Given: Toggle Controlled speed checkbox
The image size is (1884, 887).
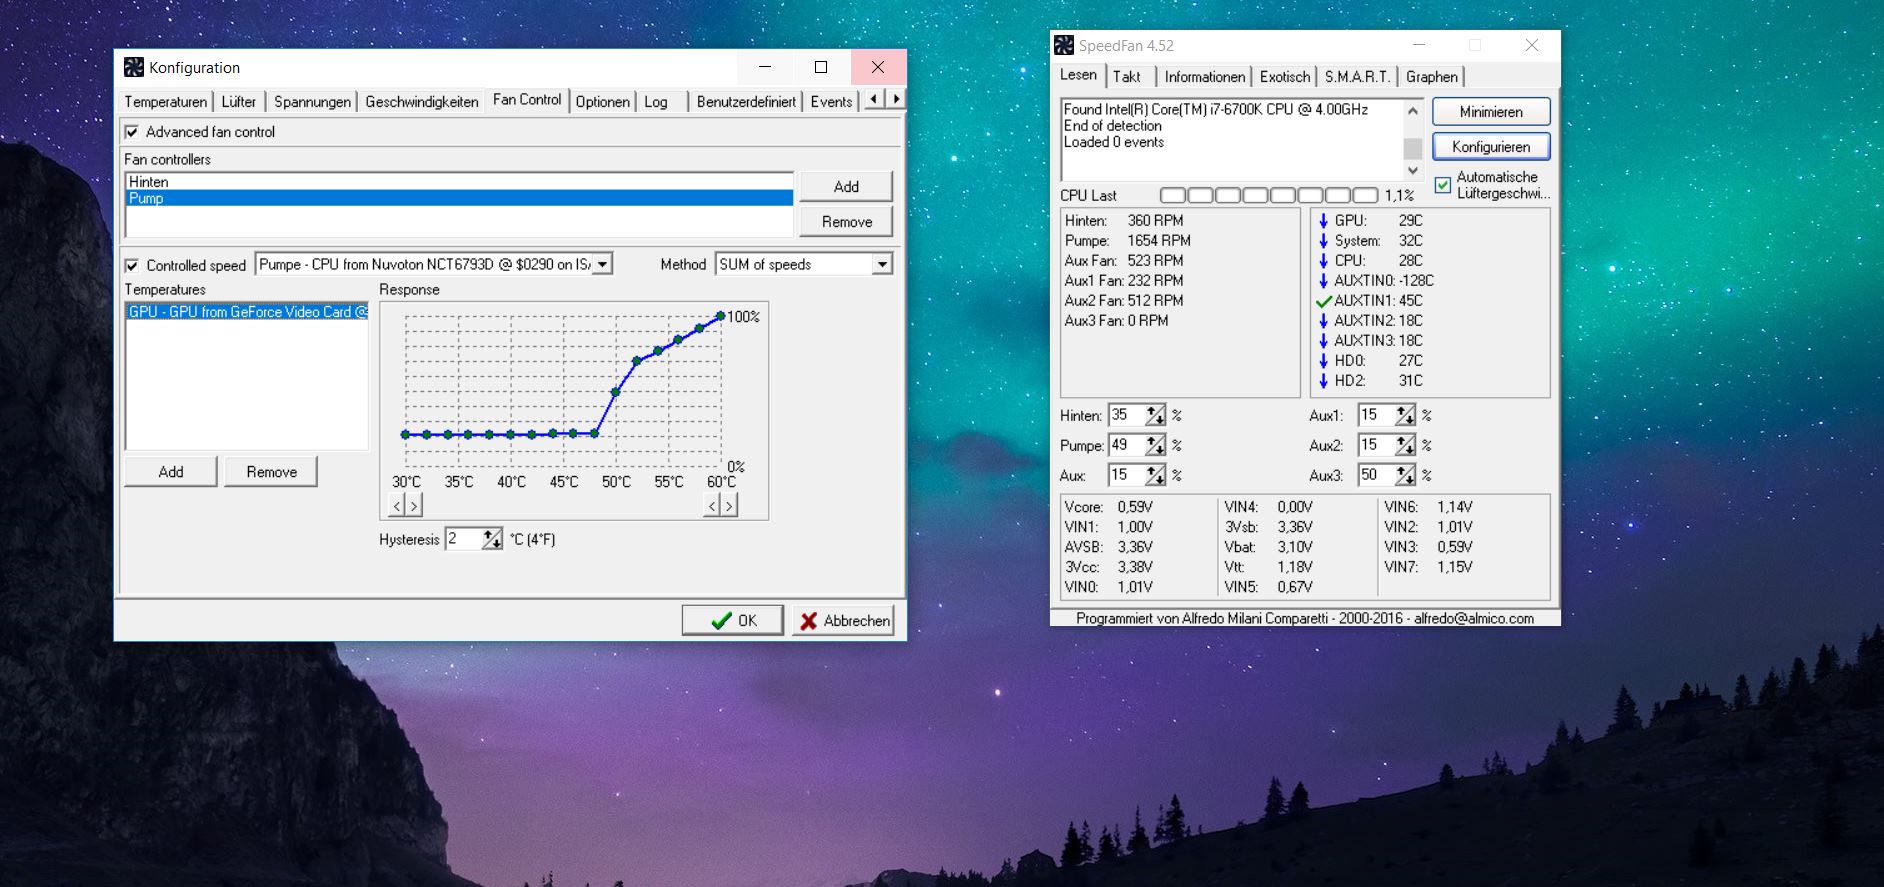Looking at the screenshot, I should [x=131, y=265].
